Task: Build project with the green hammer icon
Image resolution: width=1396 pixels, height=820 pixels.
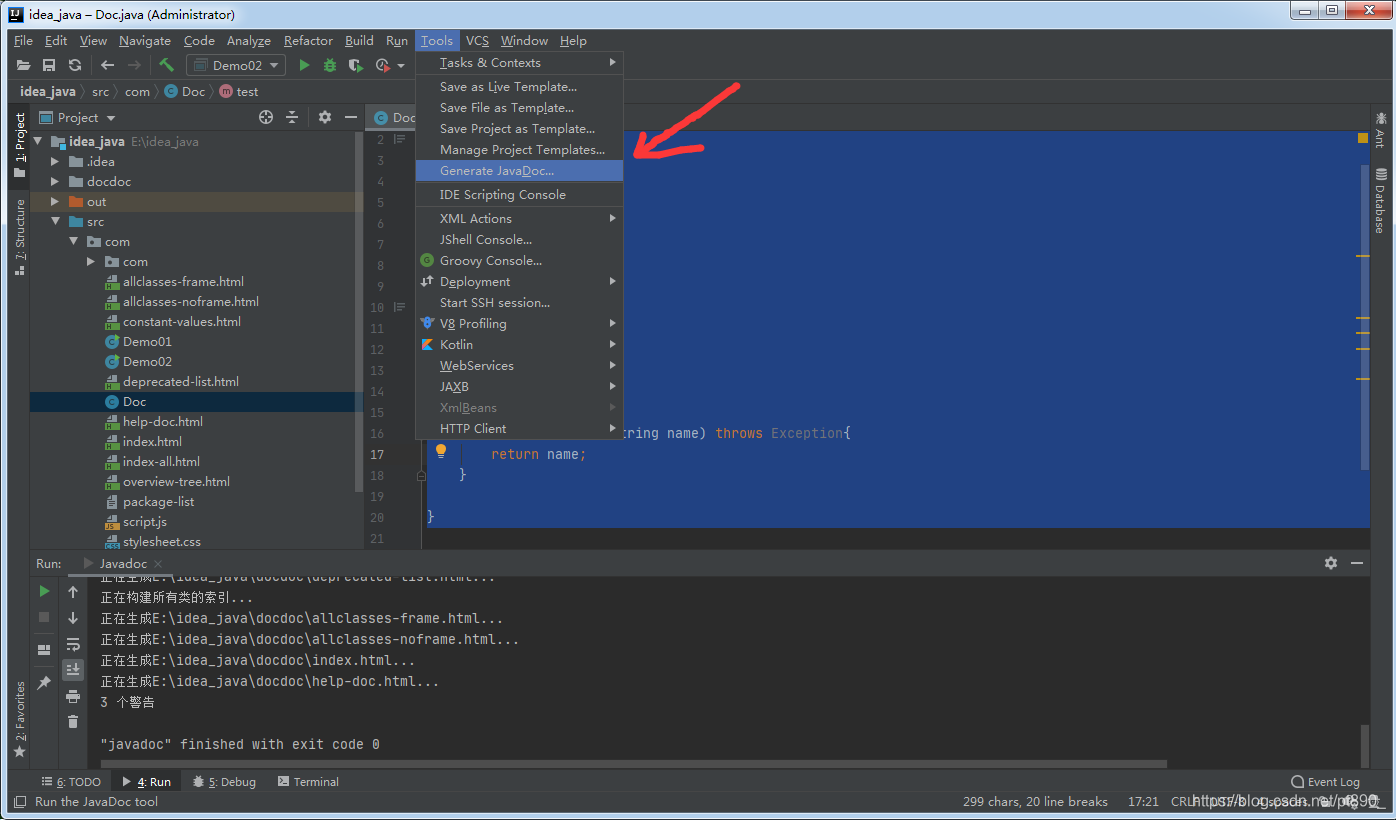Action: 166,65
